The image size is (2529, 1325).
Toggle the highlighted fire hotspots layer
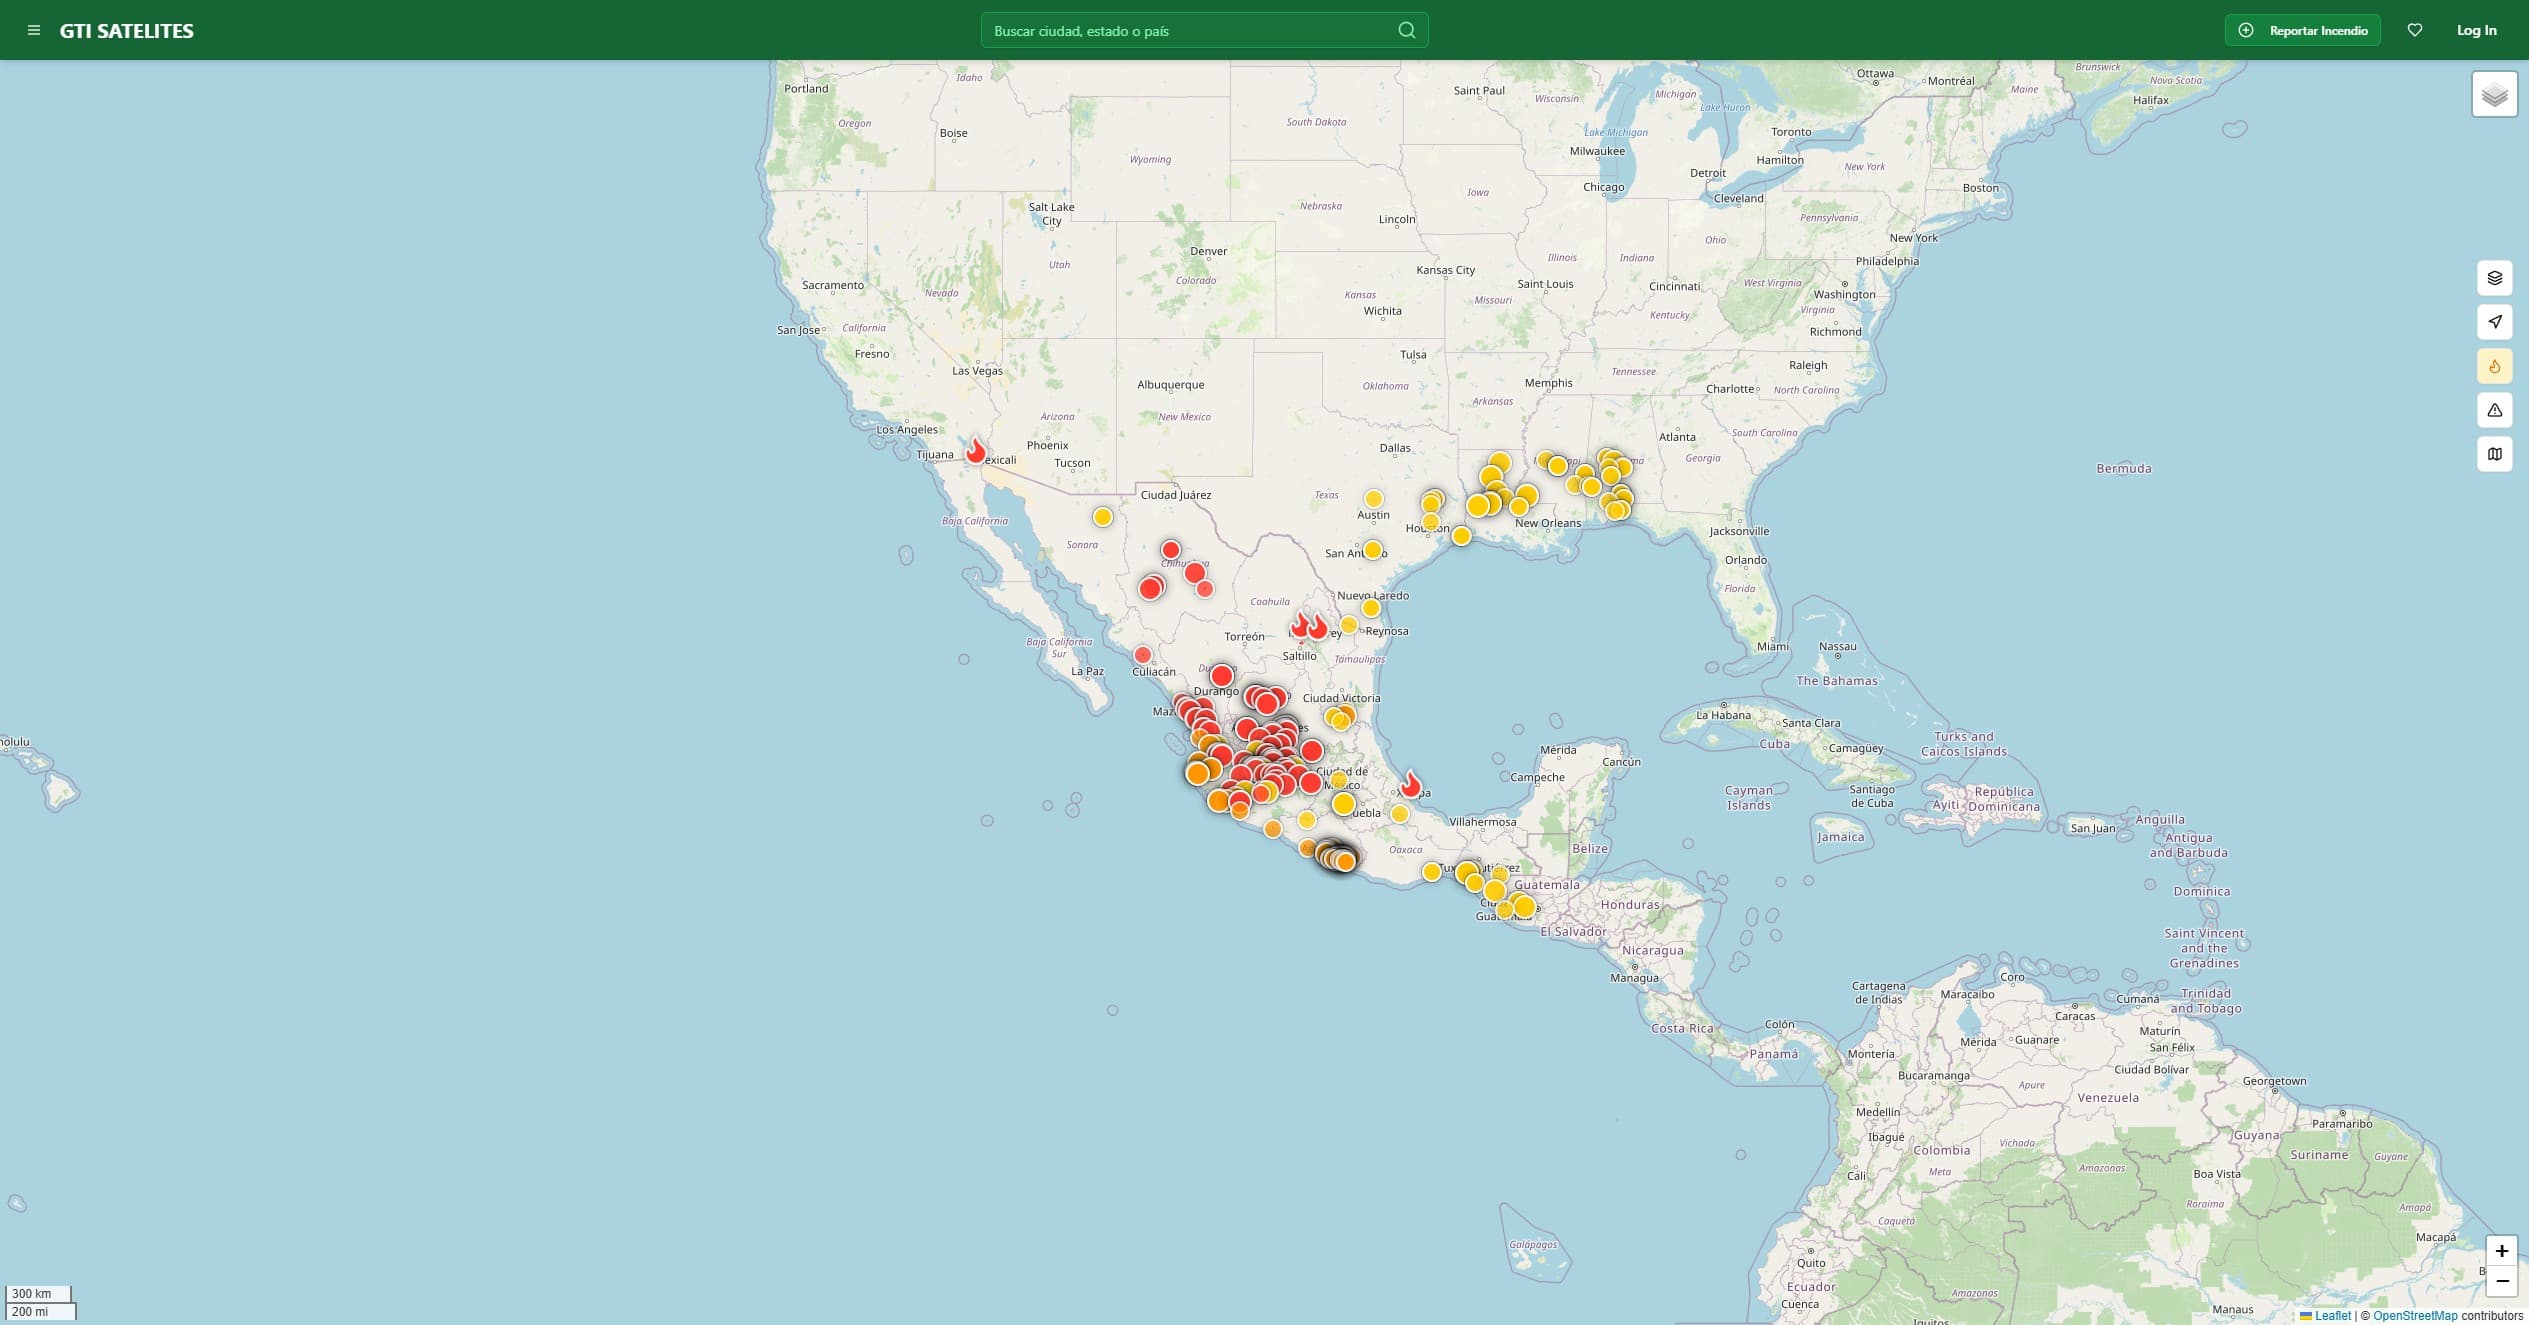point(2494,366)
